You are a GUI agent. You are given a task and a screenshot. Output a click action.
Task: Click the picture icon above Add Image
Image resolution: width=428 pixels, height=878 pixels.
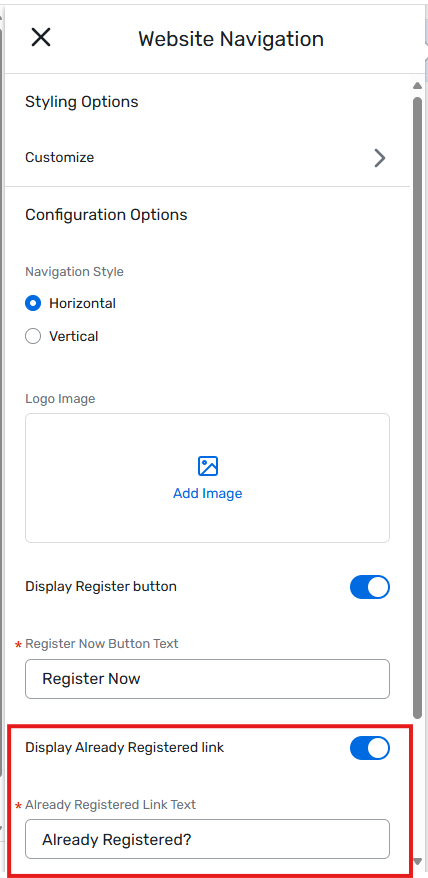point(208,466)
